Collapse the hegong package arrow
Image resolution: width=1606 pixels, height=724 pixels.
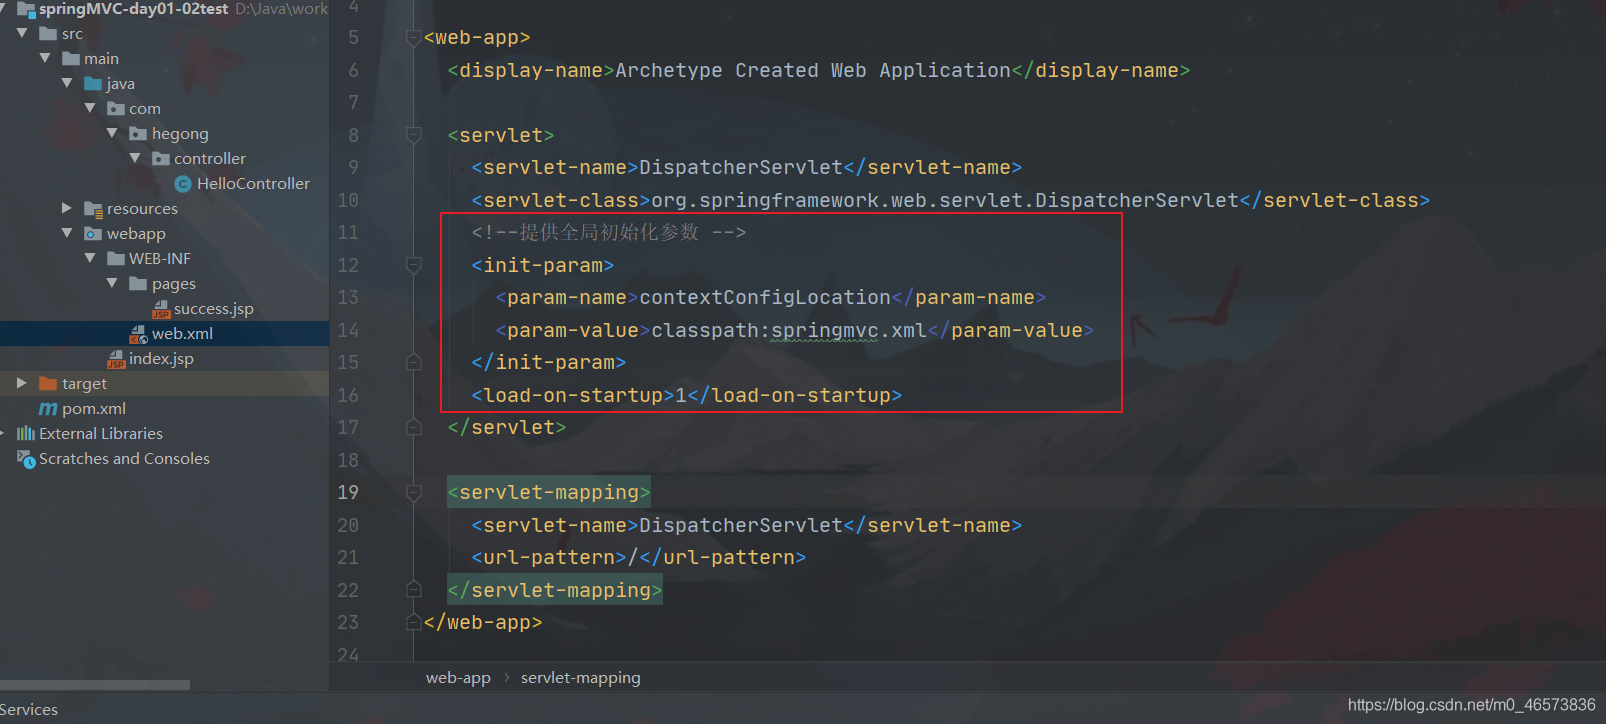112,133
